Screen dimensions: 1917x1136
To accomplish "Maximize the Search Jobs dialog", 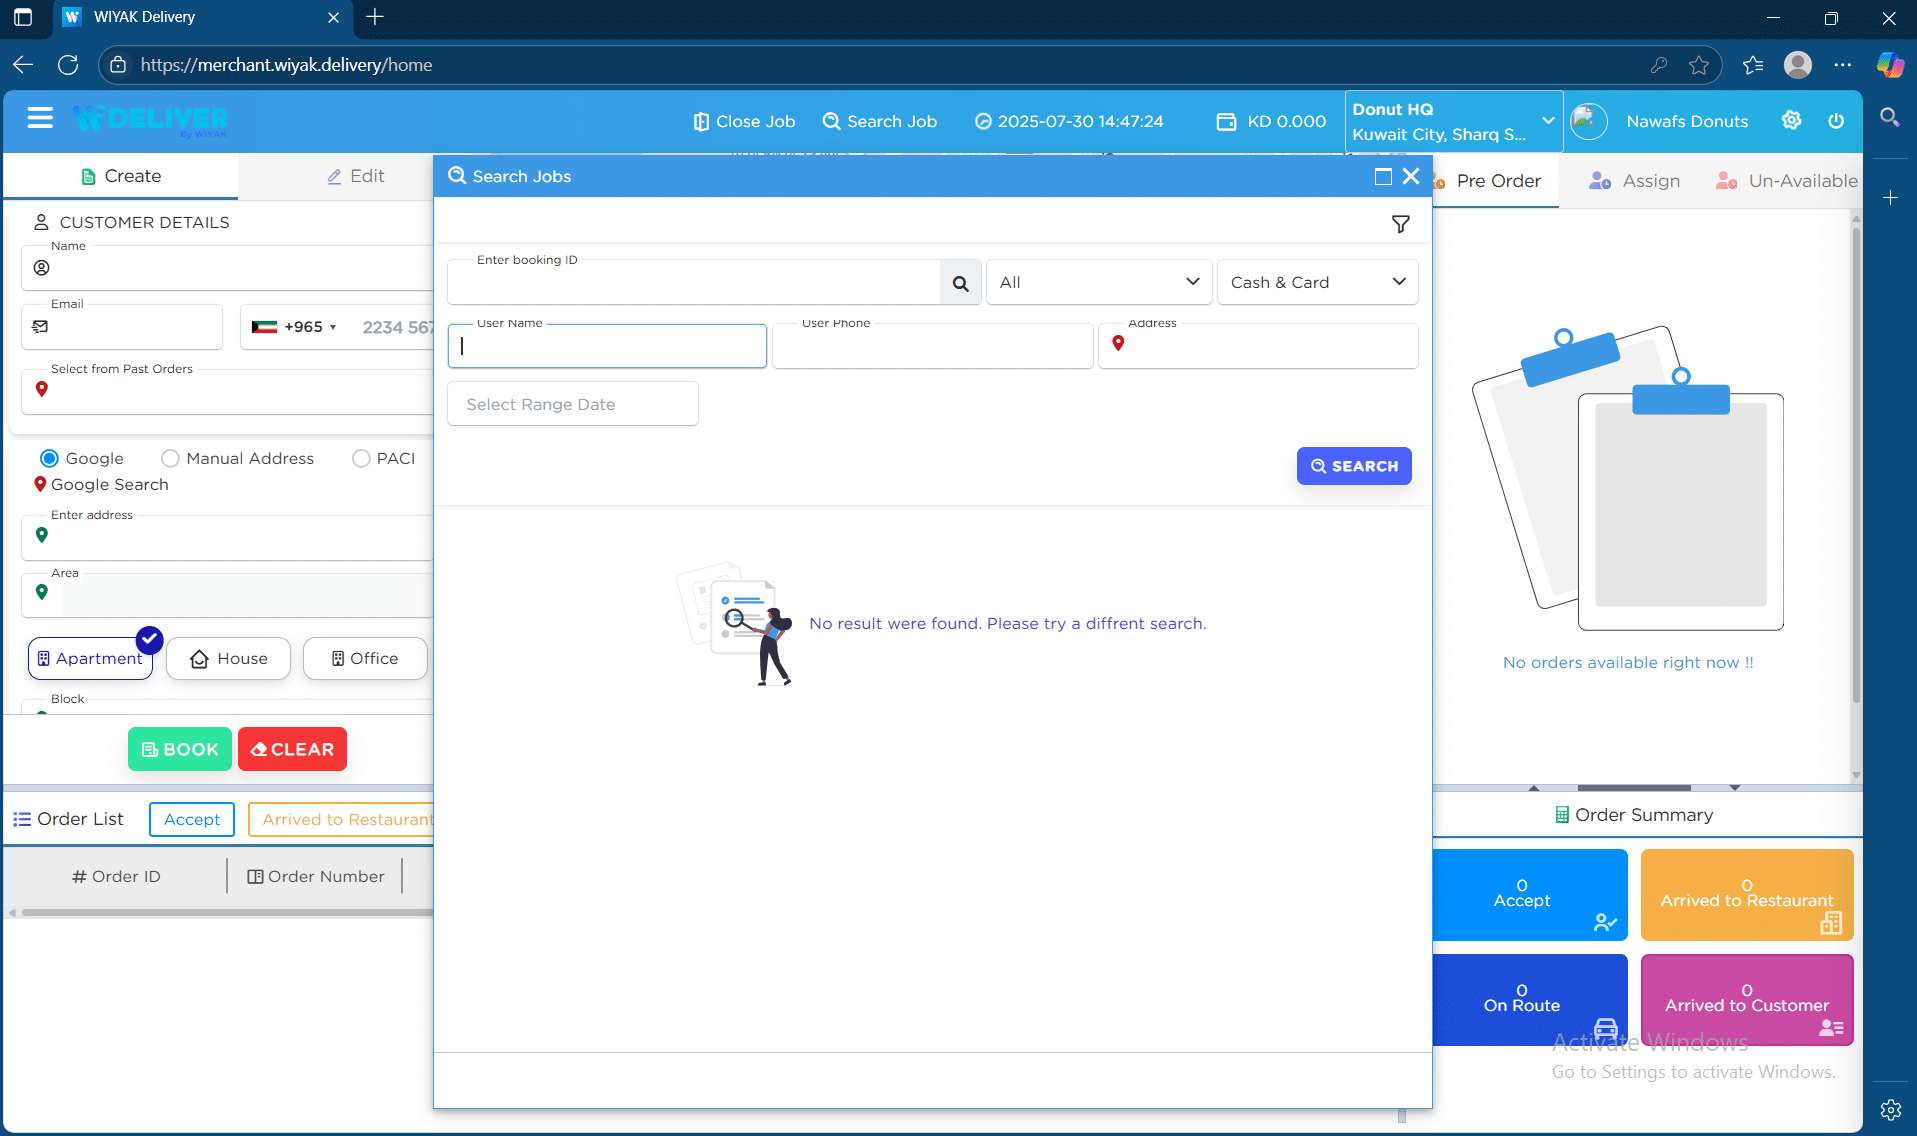I will pyautogui.click(x=1383, y=177).
